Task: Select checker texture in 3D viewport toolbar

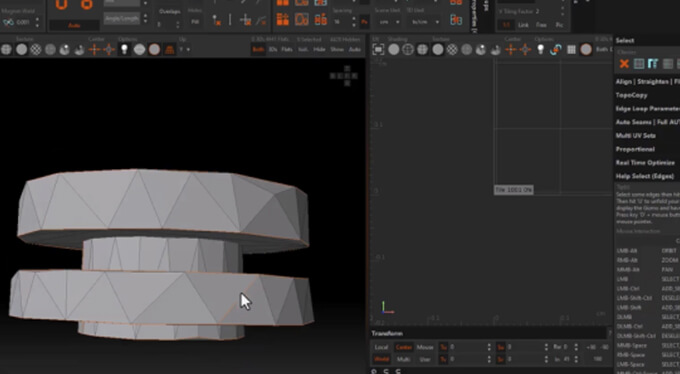Action: coord(36,49)
